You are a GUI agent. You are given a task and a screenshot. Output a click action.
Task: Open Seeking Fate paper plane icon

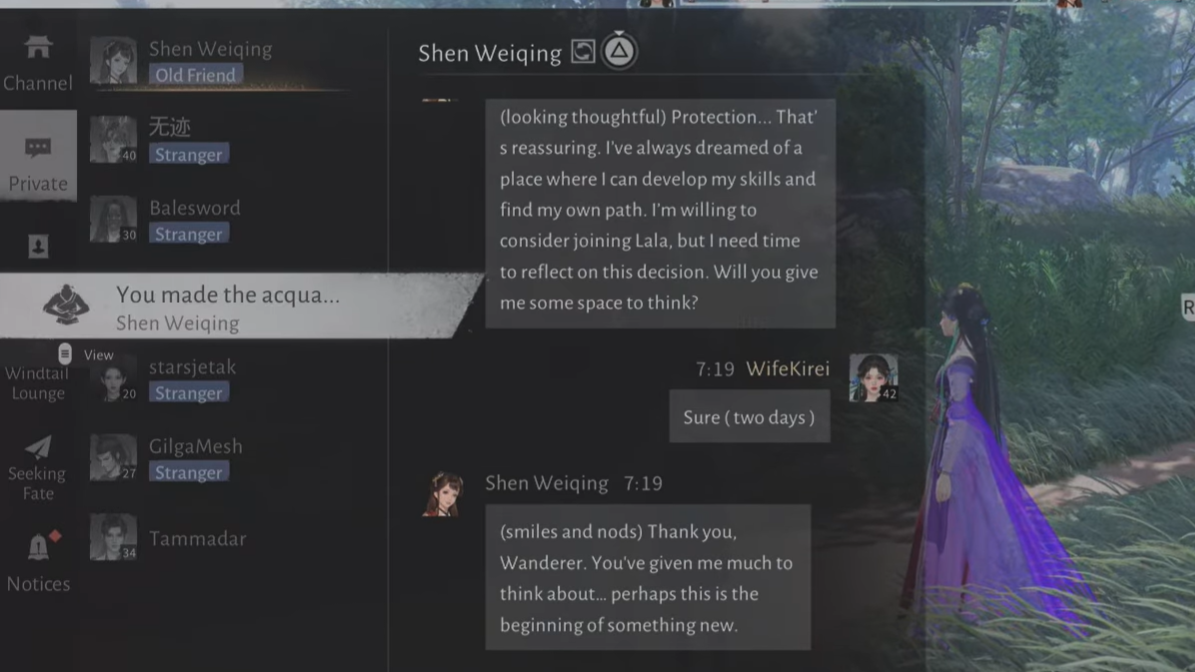tap(38, 446)
